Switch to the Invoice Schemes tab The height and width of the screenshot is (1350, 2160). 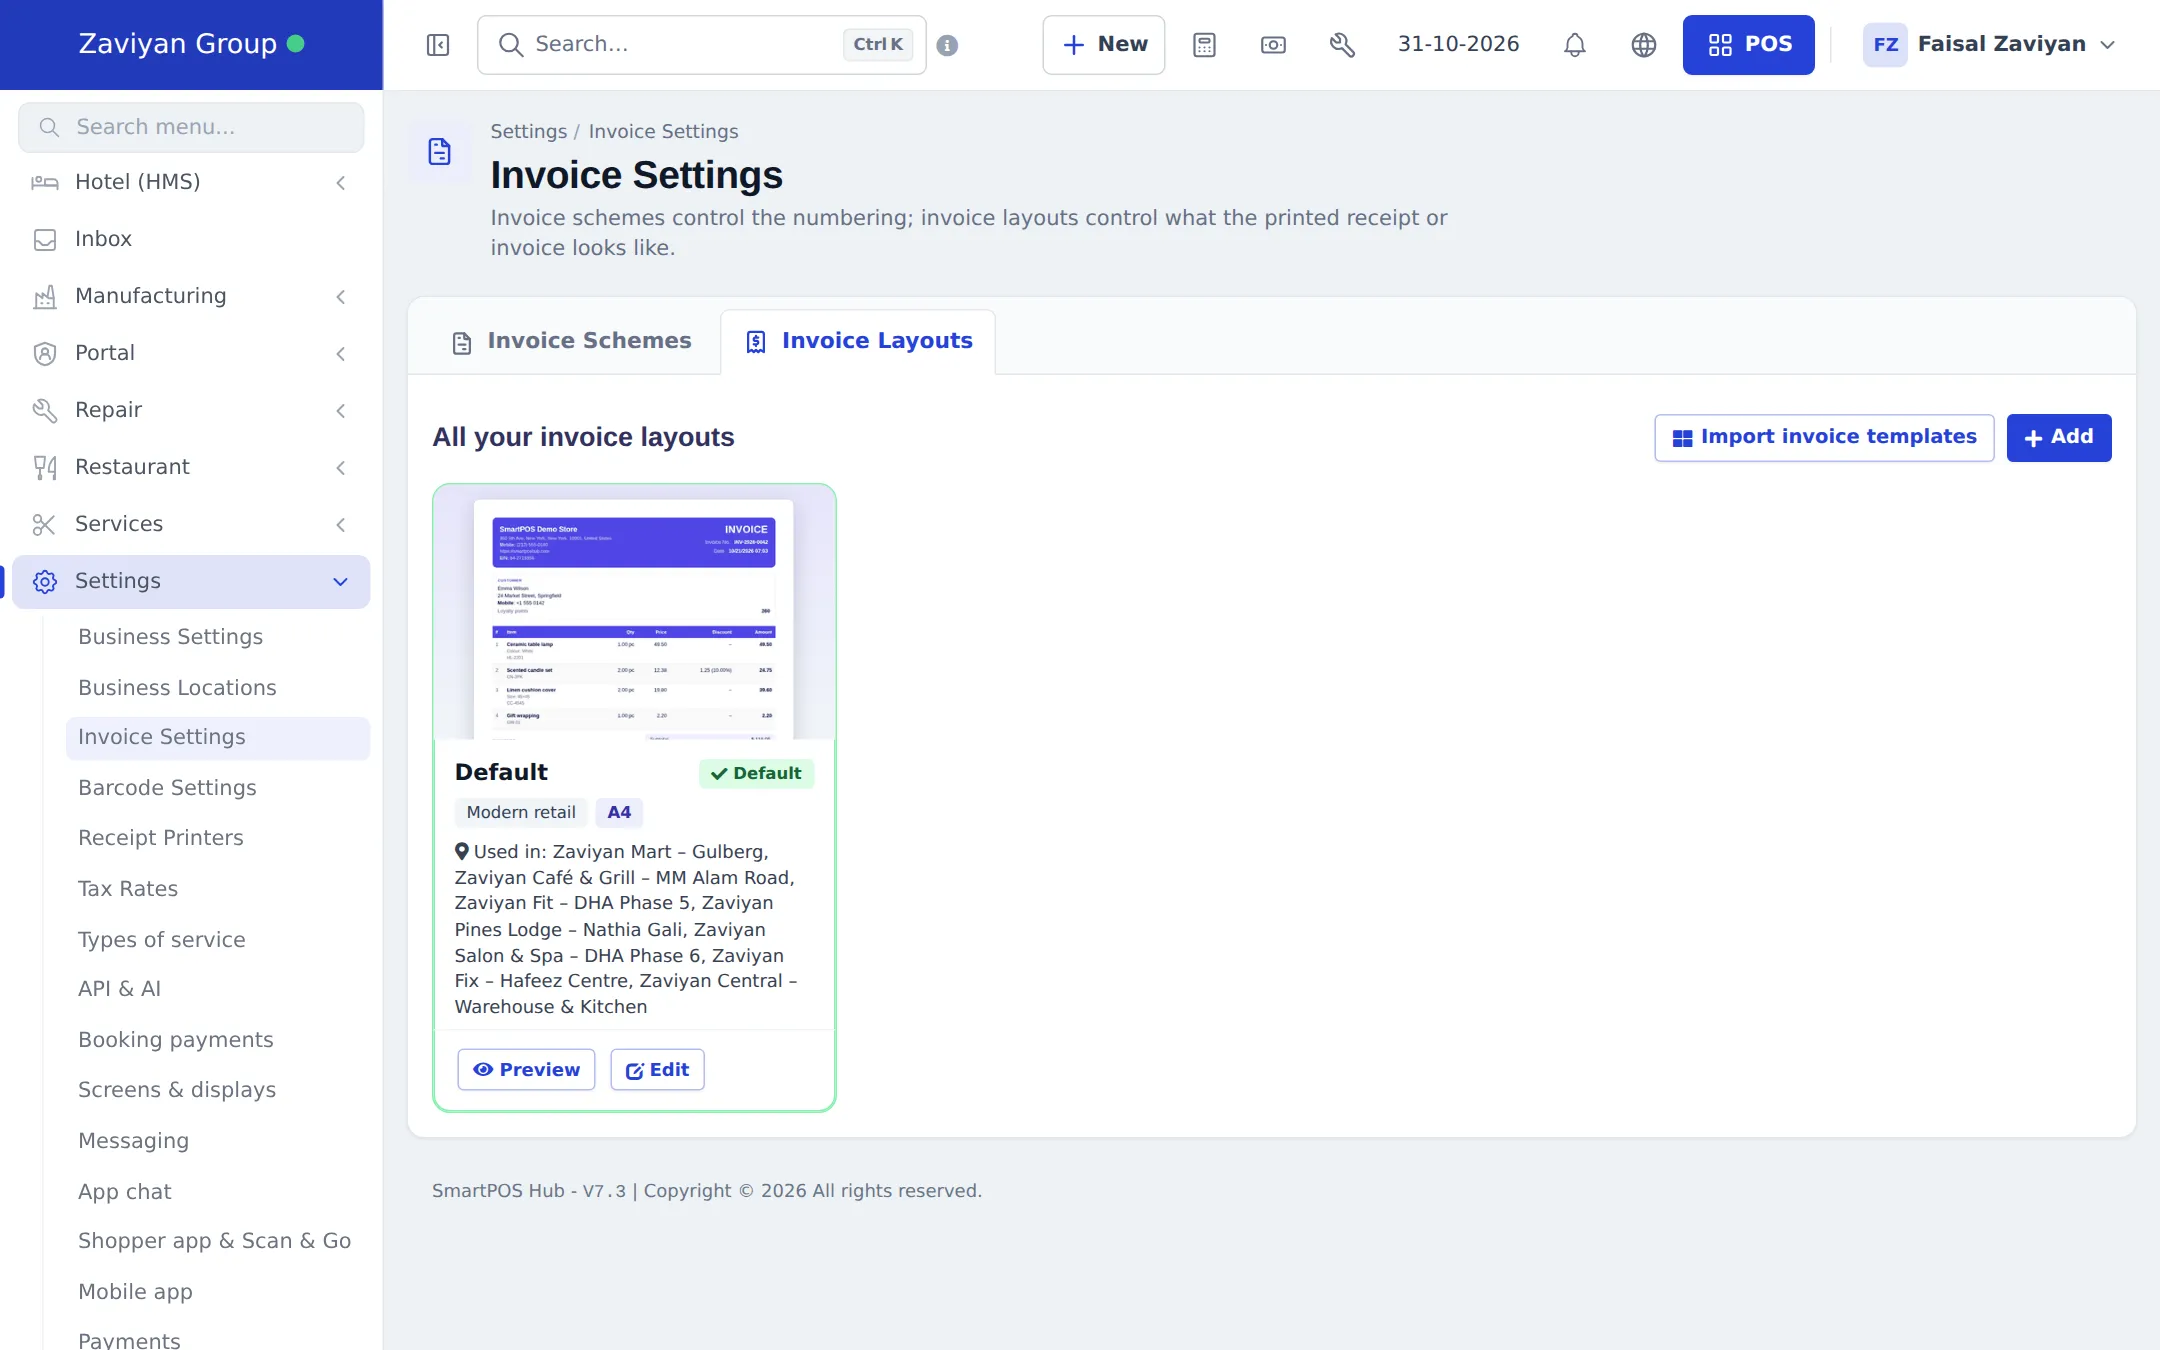click(571, 342)
